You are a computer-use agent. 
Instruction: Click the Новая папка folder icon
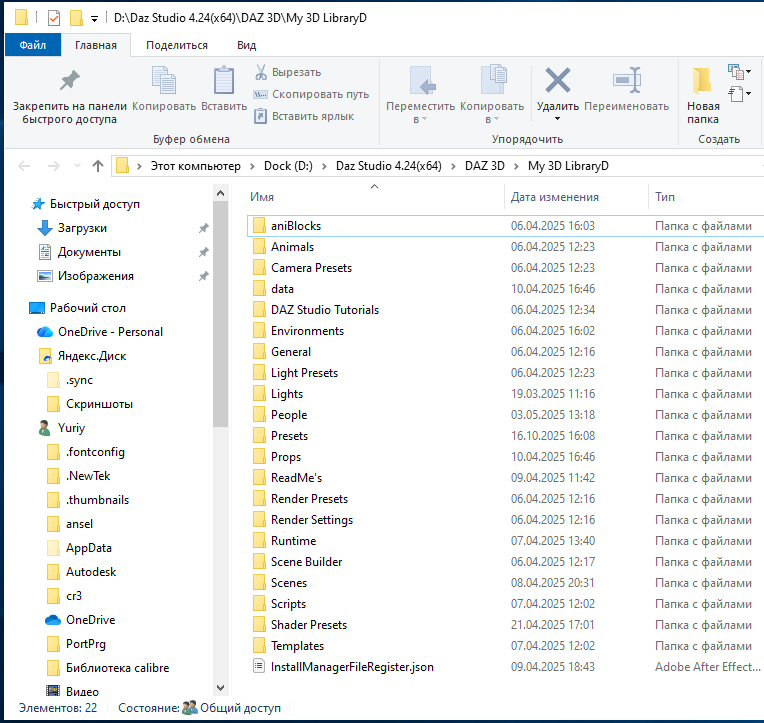click(702, 80)
